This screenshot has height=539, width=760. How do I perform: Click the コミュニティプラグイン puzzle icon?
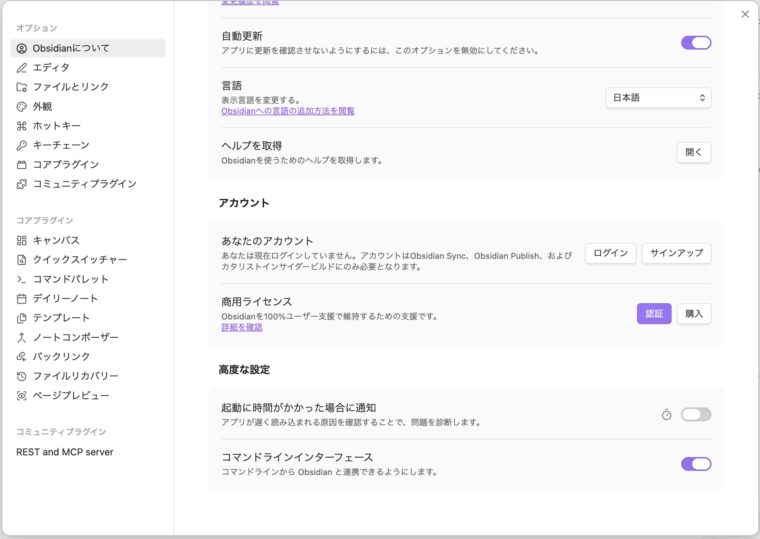click(22, 184)
